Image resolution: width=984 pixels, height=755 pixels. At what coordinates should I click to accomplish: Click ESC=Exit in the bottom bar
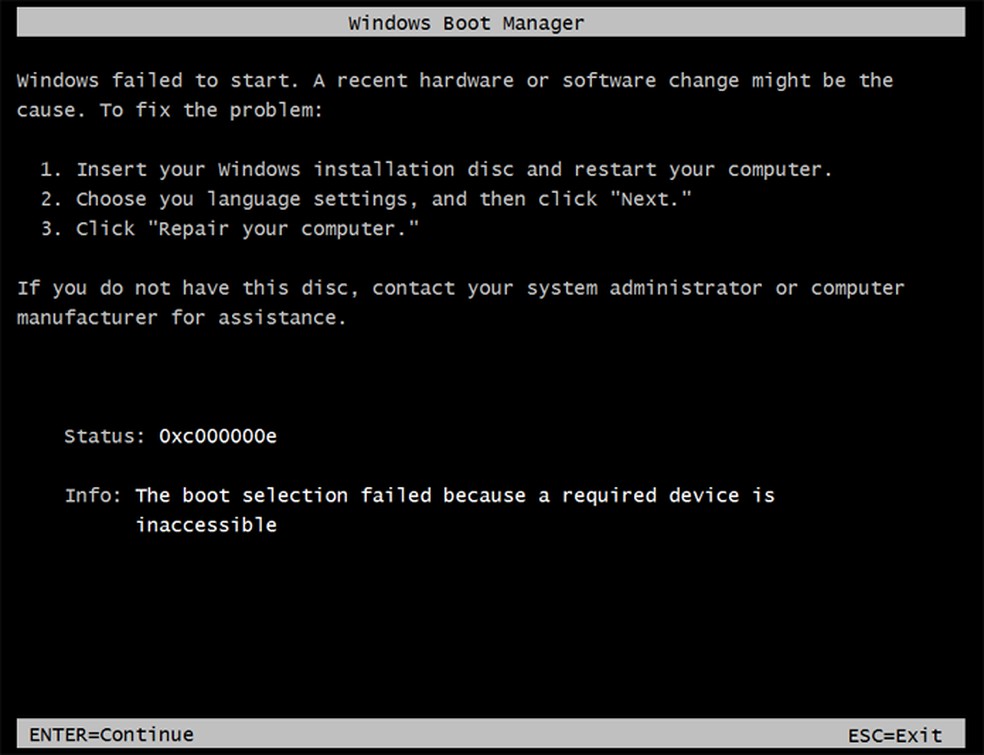(x=895, y=735)
